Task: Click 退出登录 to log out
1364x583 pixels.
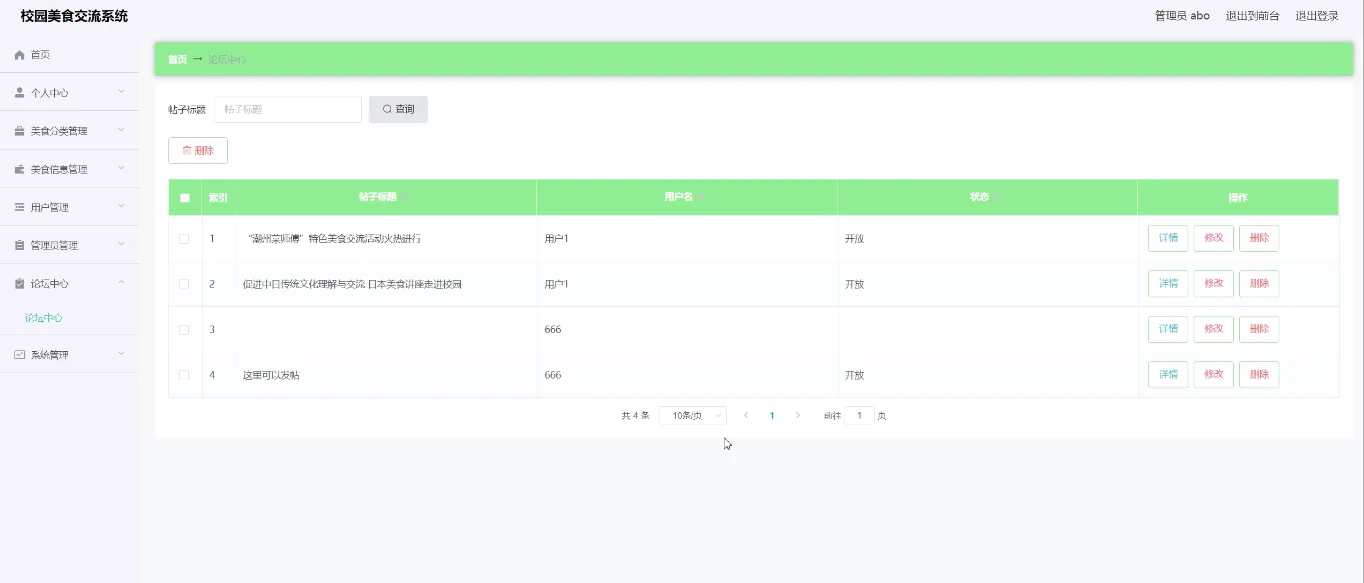Action: pos(1317,16)
